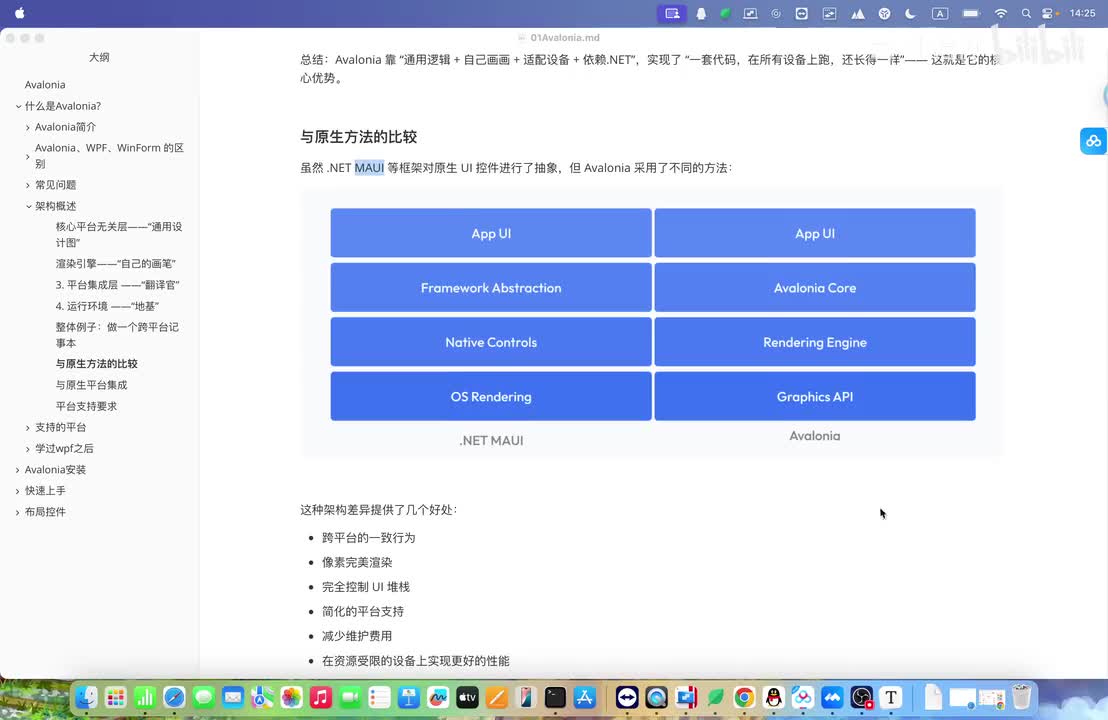
Task: Expand the 快速上手 outline section
Action: 18,491
